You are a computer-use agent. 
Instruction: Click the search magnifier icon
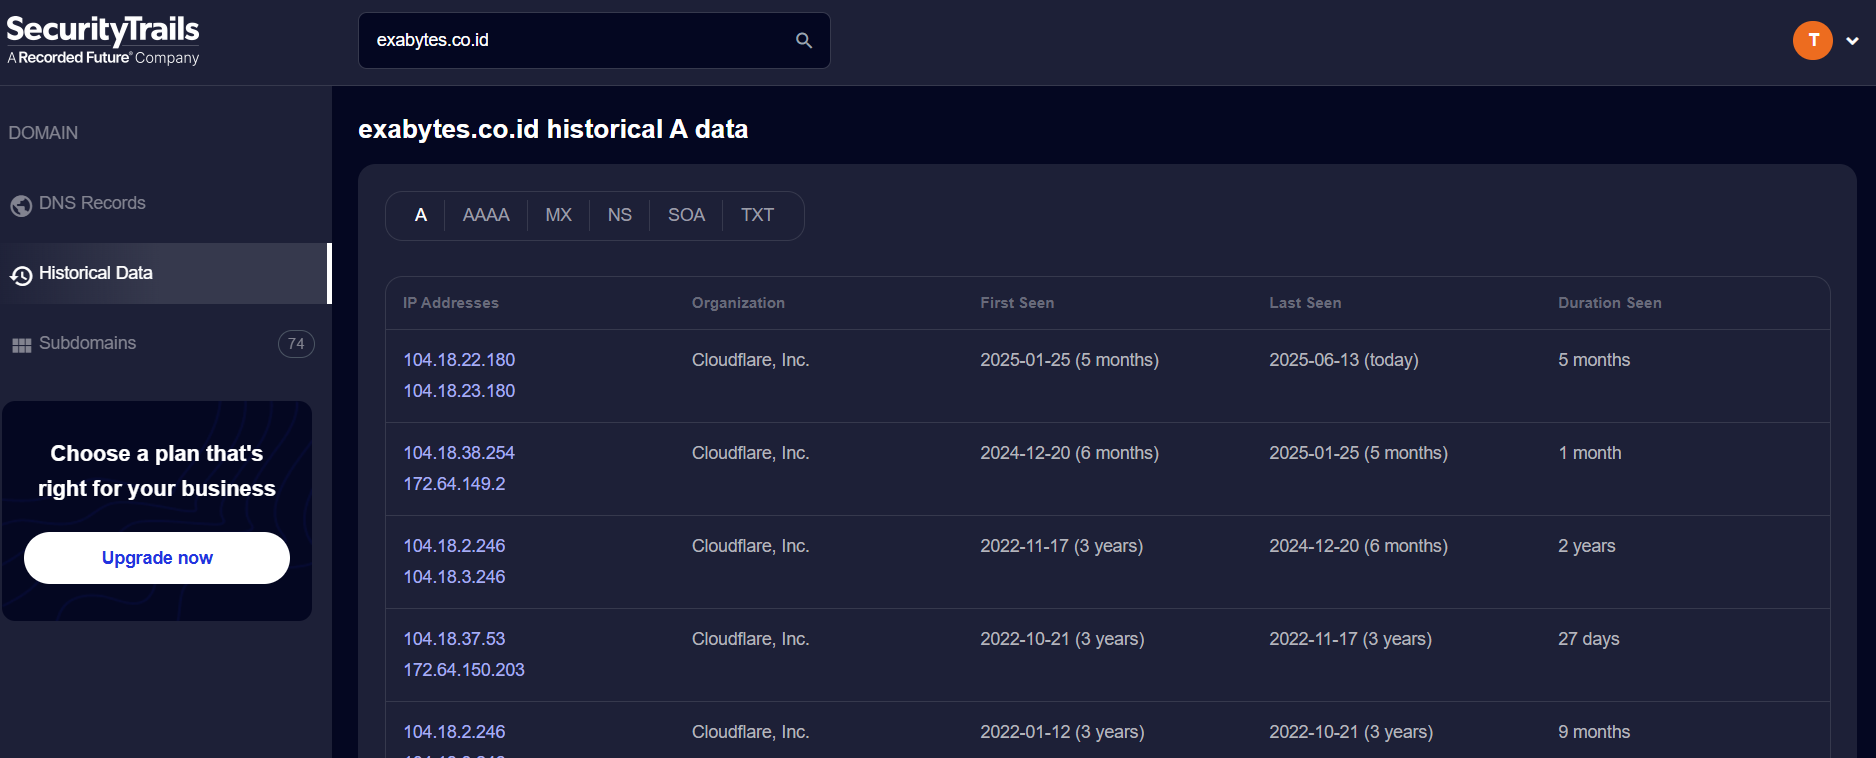tap(804, 40)
